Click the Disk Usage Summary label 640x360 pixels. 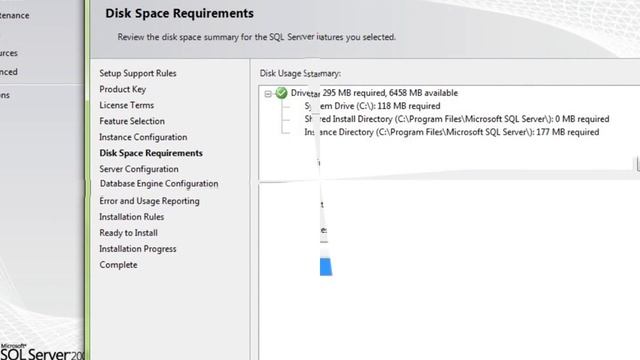pos(300,73)
